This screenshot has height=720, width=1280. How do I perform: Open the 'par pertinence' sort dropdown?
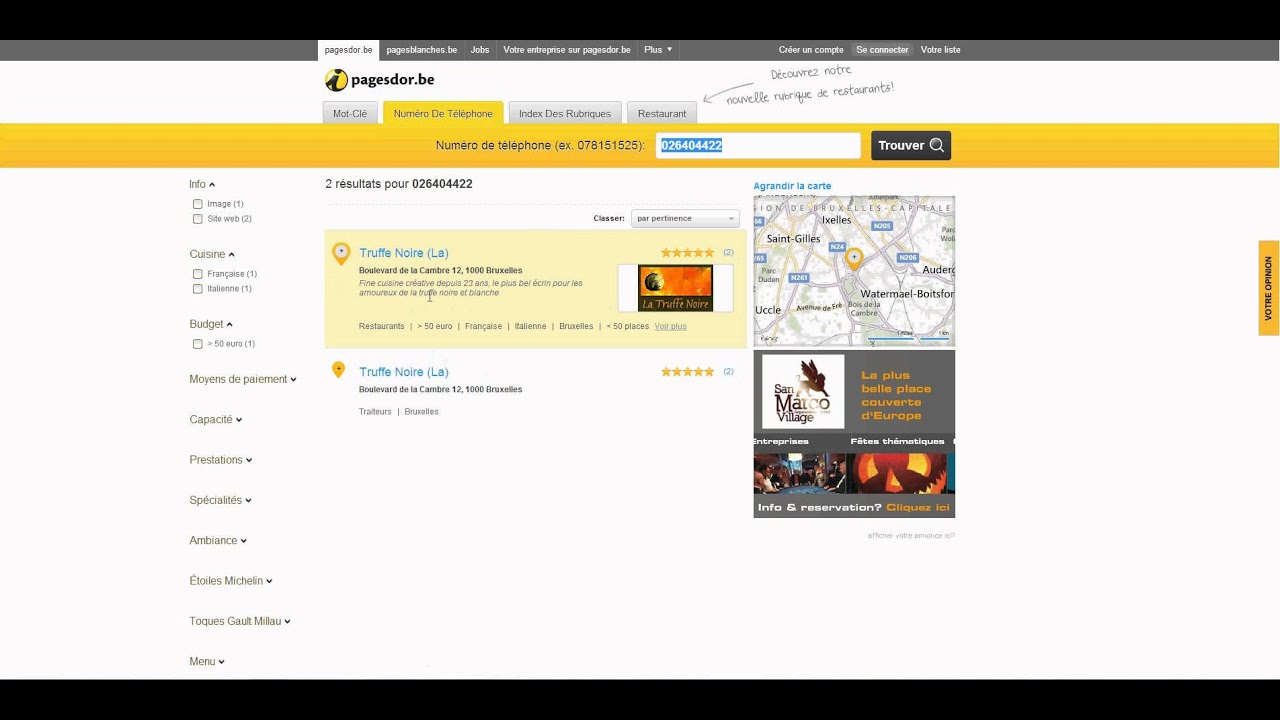[x=685, y=218]
